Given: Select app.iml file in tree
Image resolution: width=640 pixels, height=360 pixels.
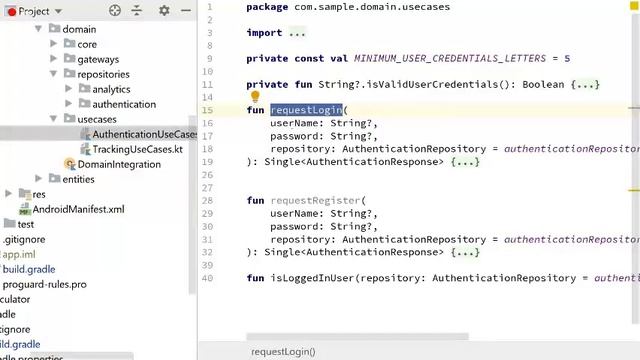Looking at the screenshot, I should (x=19, y=254).
